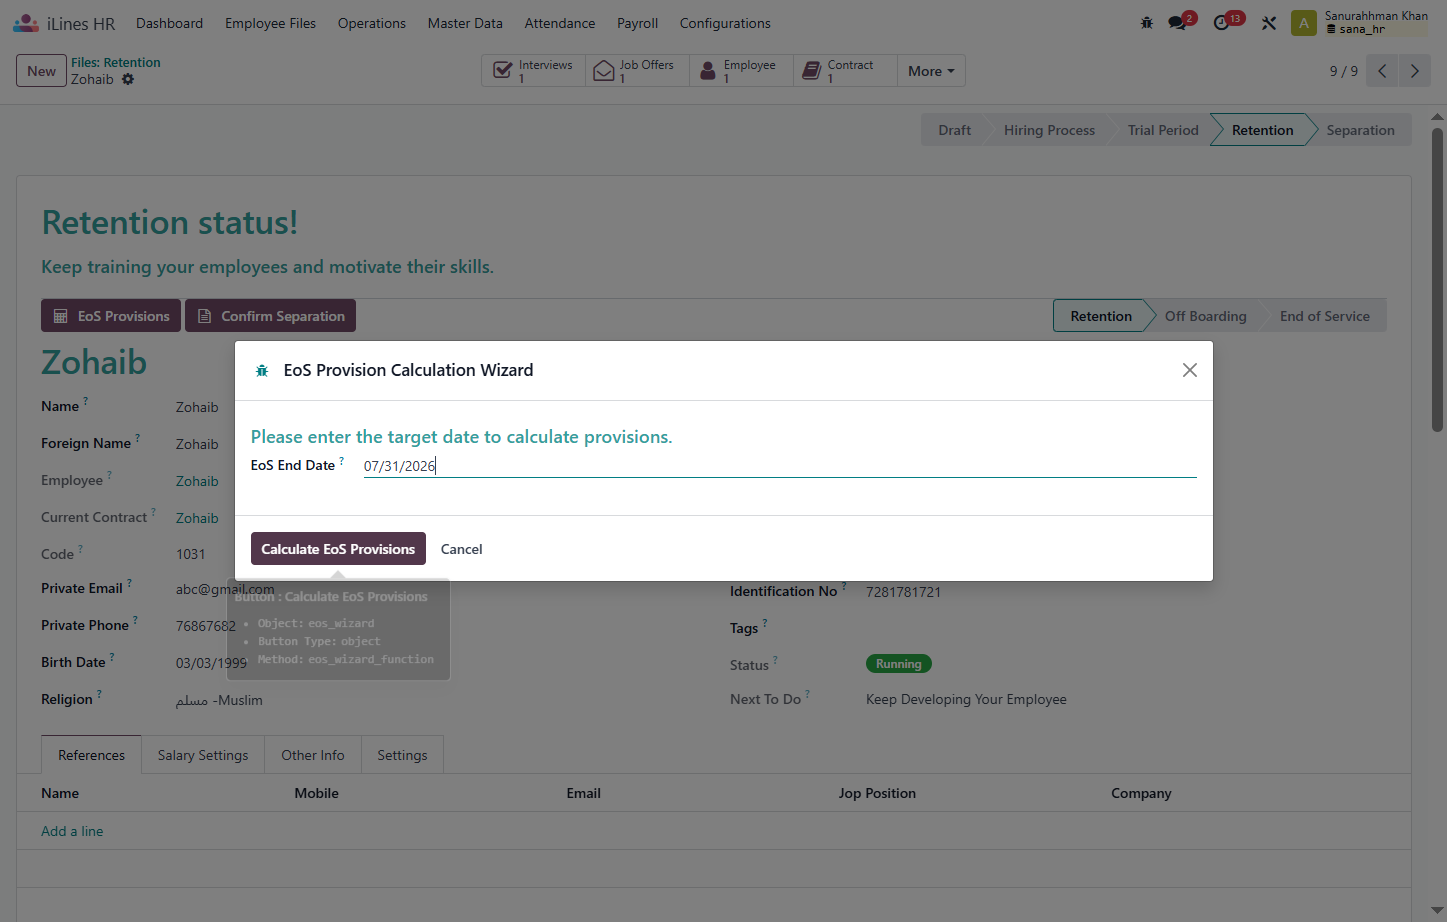
Task: Cancel the EoS wizard
Action: point(462,549)
